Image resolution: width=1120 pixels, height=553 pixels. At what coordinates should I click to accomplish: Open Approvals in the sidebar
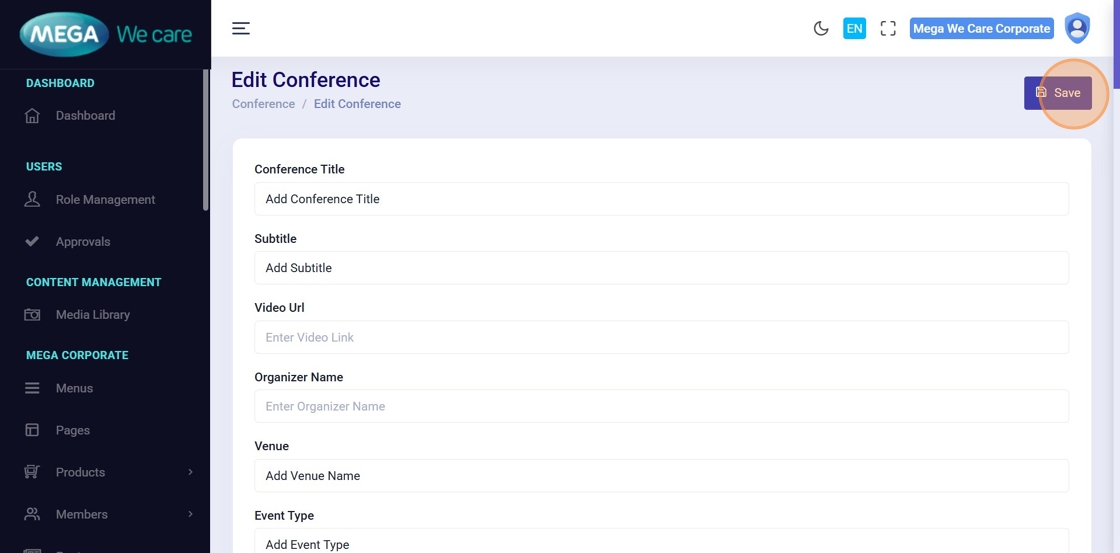(83, 242)
